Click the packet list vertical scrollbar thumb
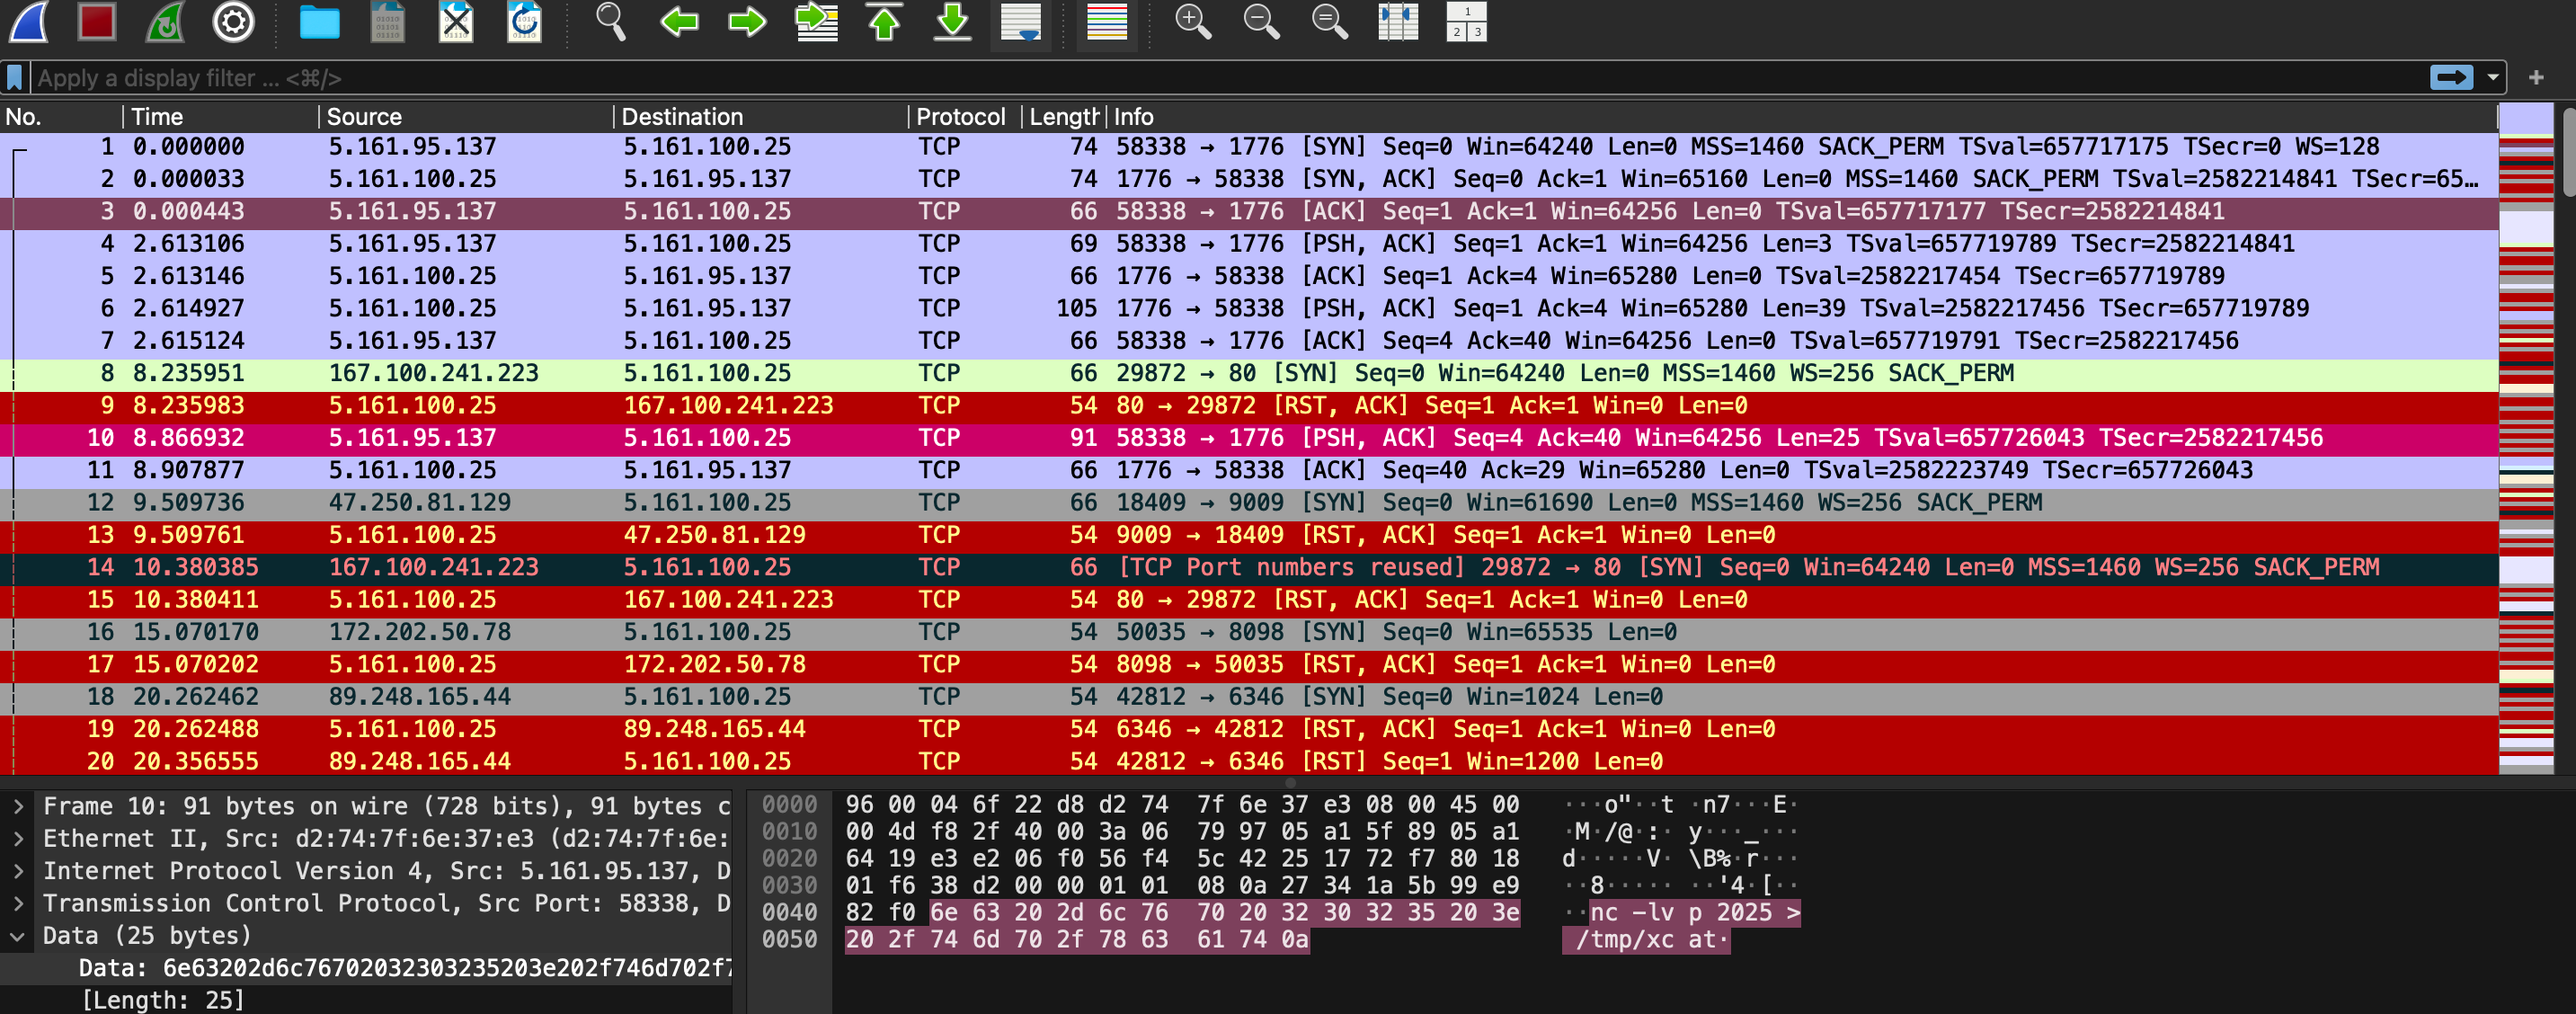 2567,150
